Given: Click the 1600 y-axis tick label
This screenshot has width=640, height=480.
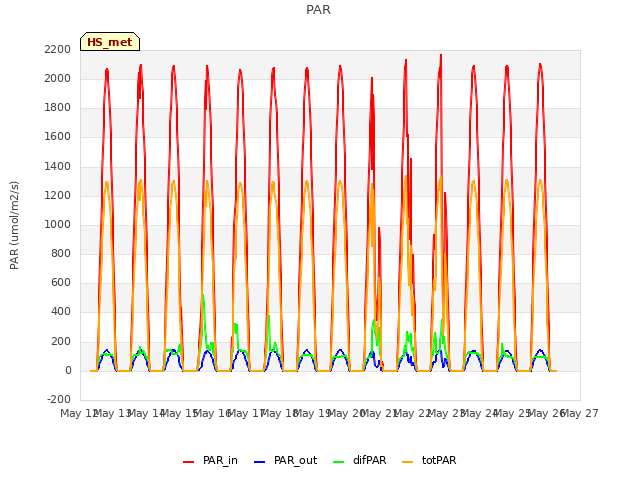Looking at the screenshot, I should click(x=58, y=137).
